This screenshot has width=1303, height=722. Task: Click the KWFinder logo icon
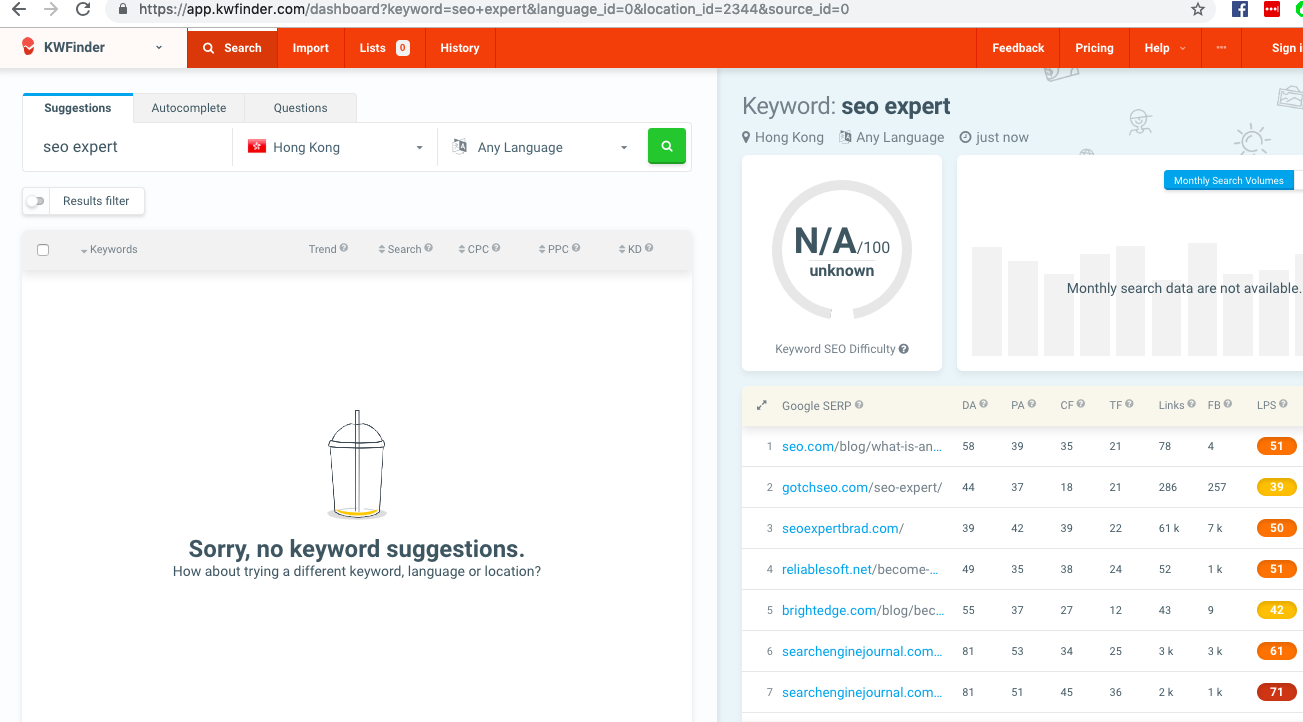28,47
